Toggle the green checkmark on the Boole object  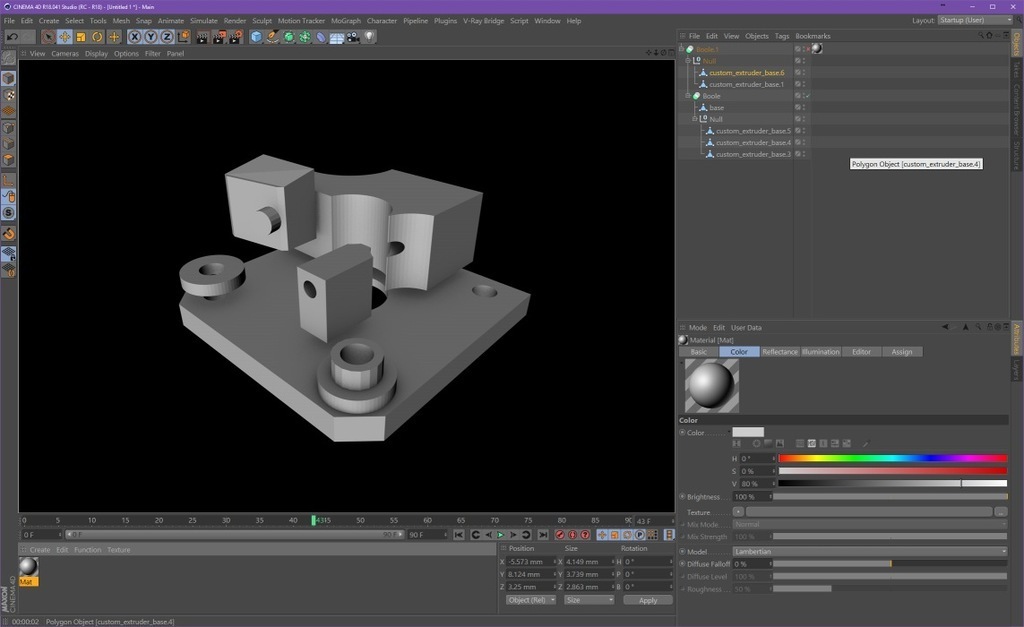(808, 96)
